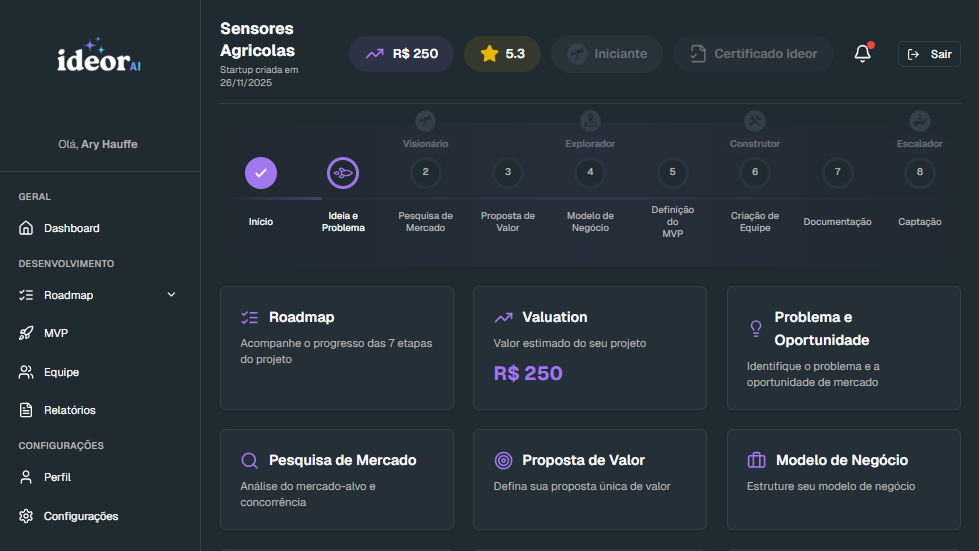Screen dimensions: 979x551
Task: Click the Visionário milestone icon
Action: [x=425, y=121]
